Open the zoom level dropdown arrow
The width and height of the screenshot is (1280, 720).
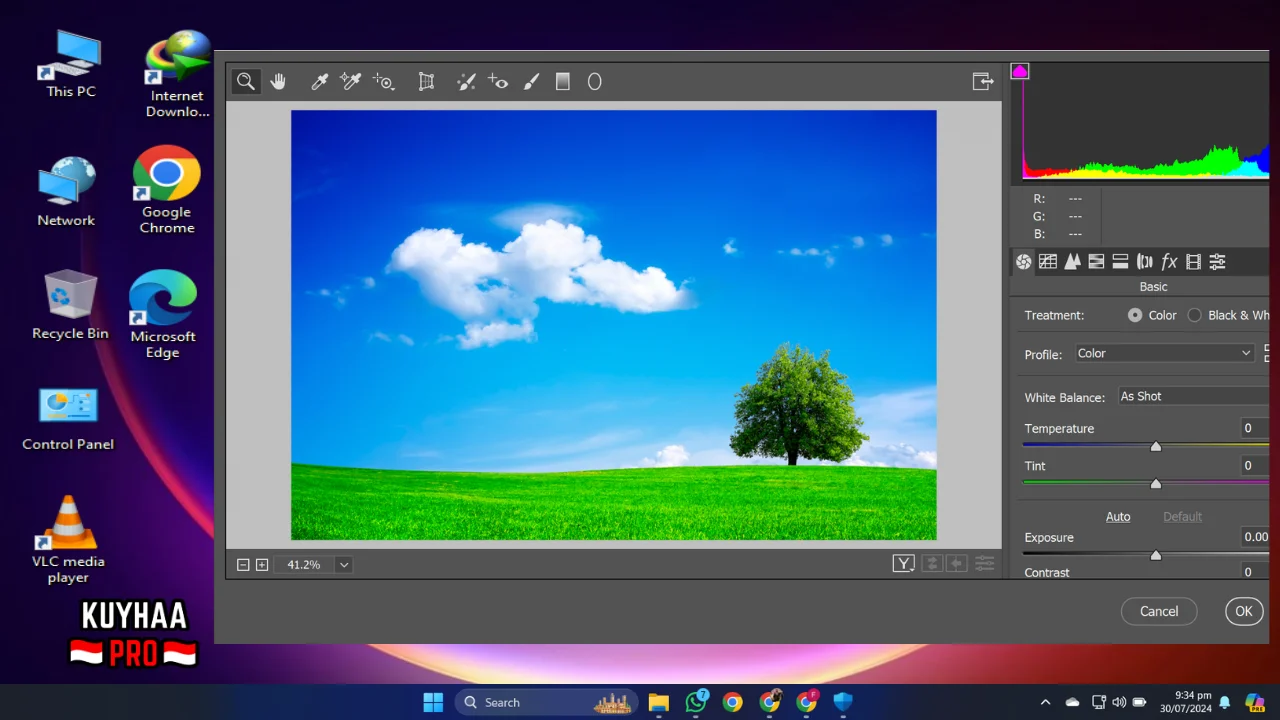click(x=344, y=565)
